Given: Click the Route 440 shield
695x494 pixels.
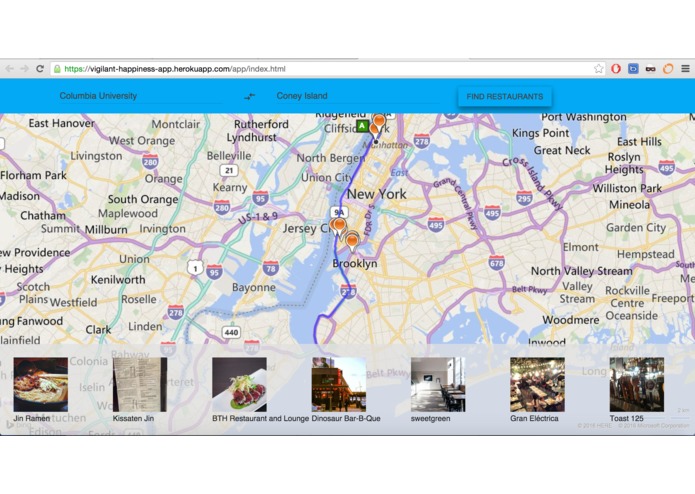Looking at the screenshot, I should tap(231, 332).
